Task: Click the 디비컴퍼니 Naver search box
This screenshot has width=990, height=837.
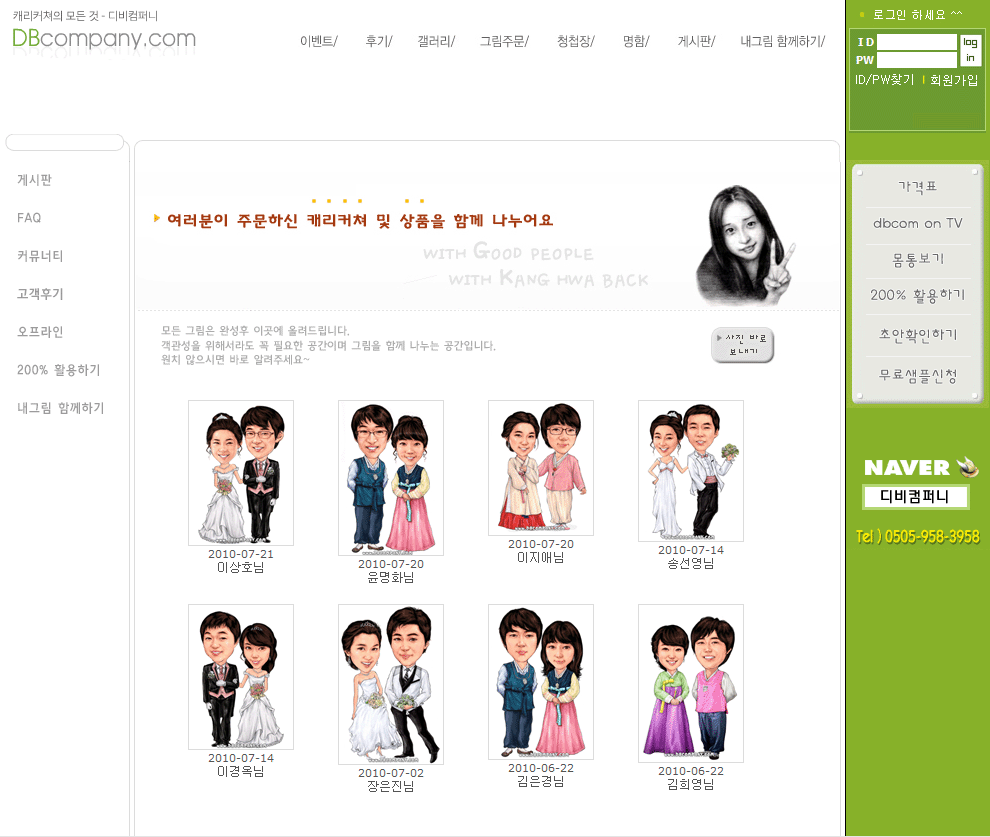Action: click(915, 497)
